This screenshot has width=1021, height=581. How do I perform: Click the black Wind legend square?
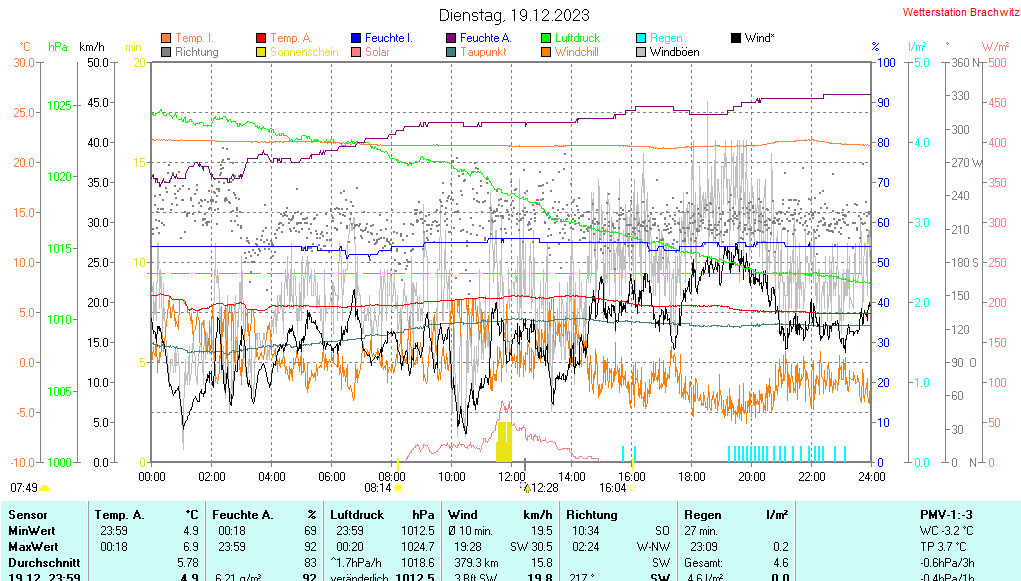point(736,38)
